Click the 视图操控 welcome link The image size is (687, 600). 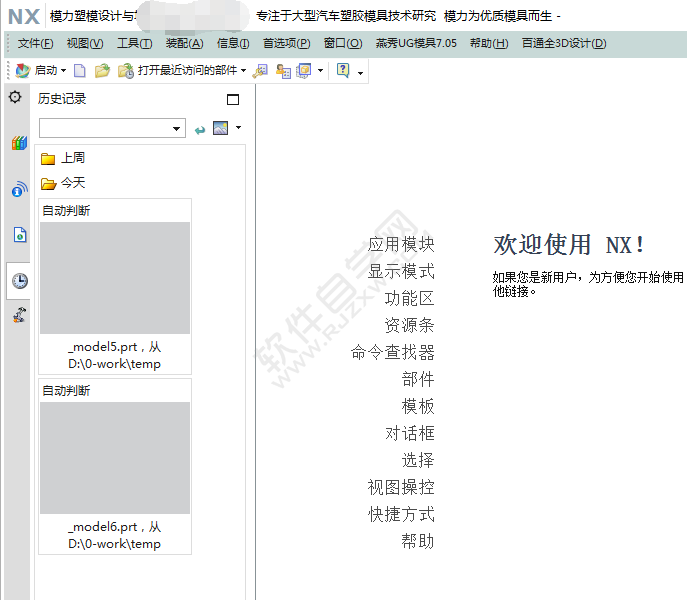click(400, 487)
